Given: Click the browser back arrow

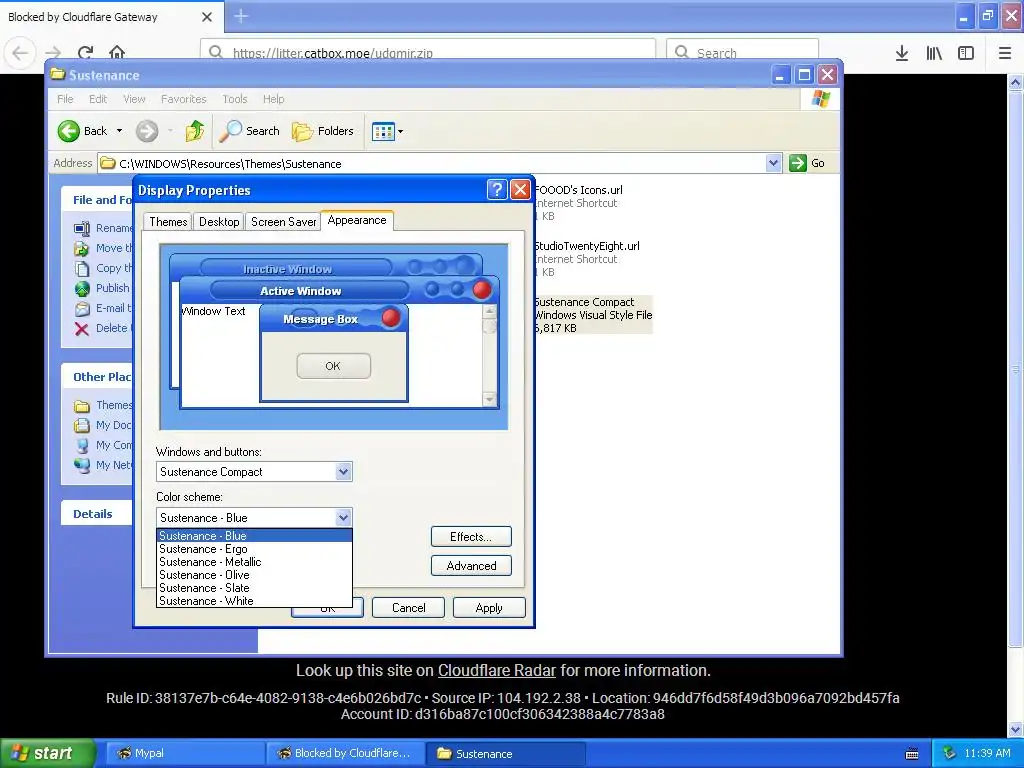Looking at the screenshot, I should click(20, 52).
